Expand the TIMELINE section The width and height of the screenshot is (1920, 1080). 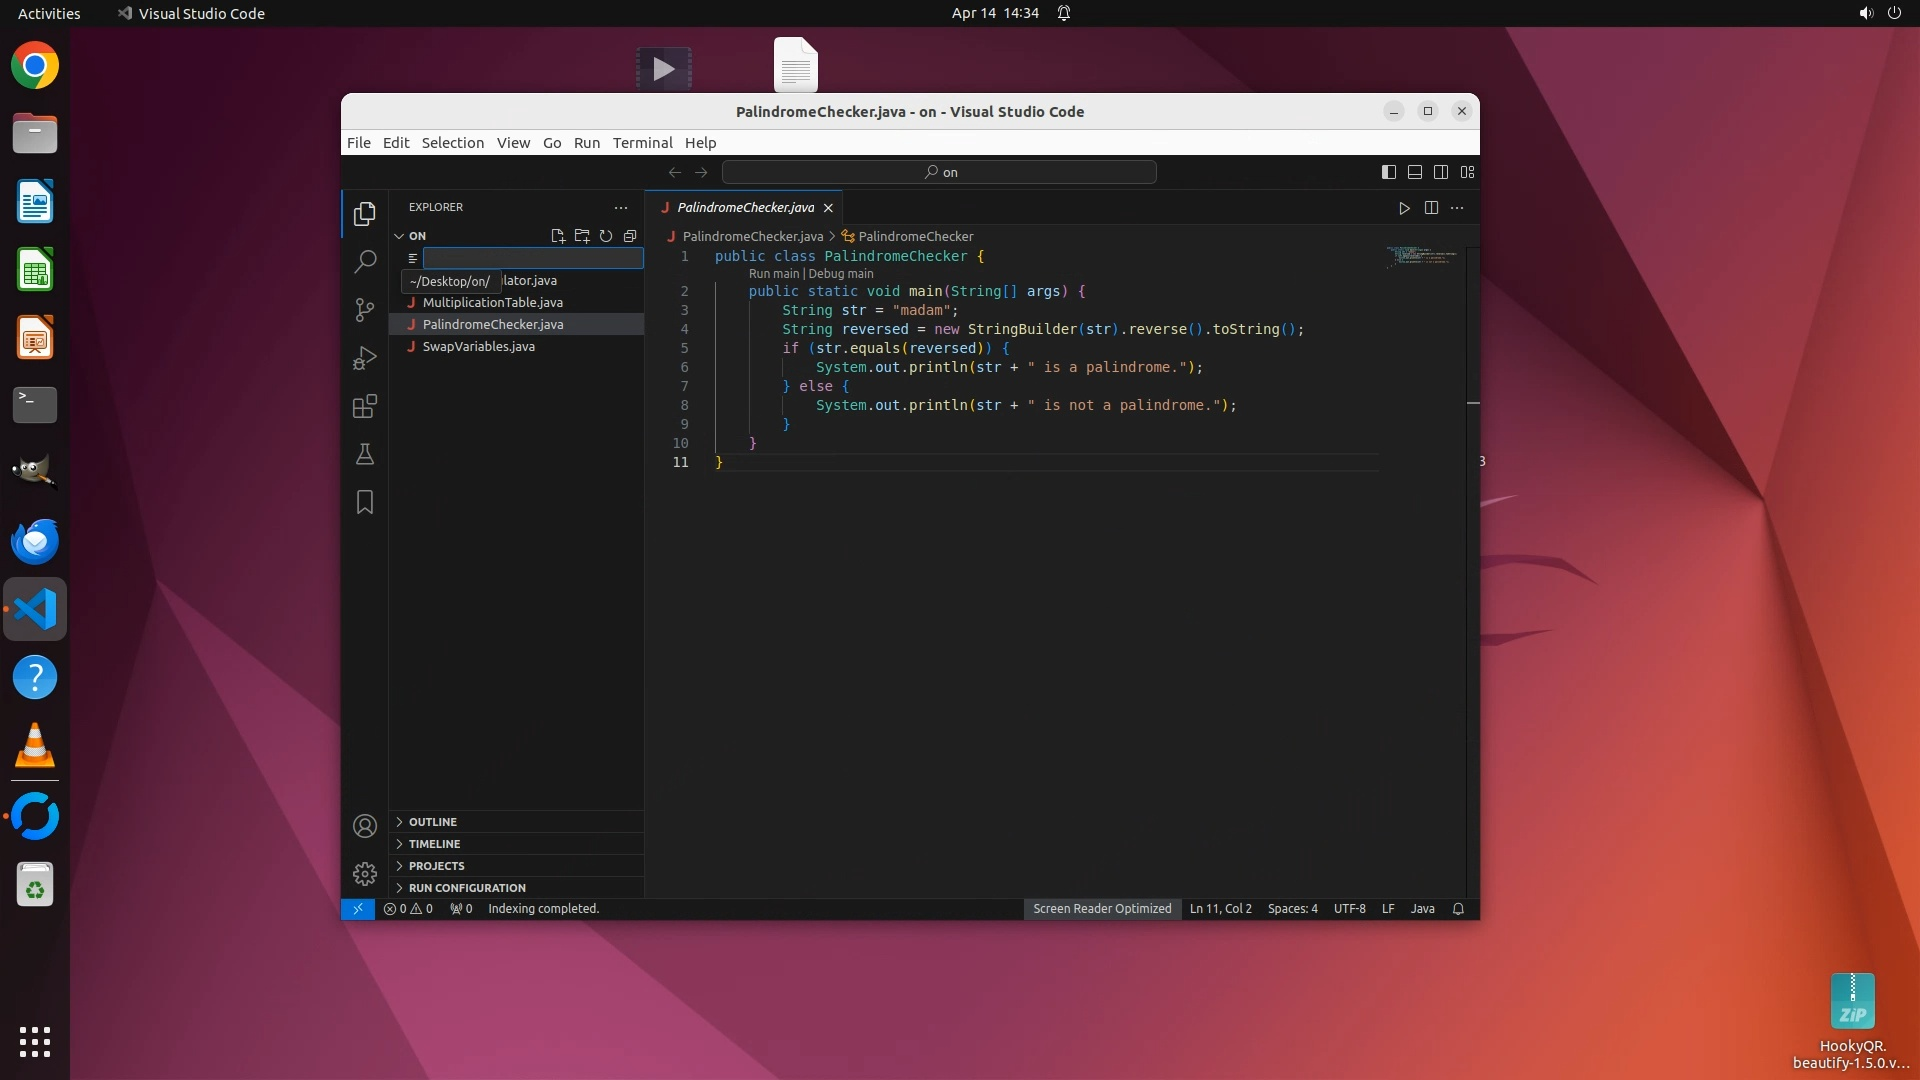coord(434,844)
